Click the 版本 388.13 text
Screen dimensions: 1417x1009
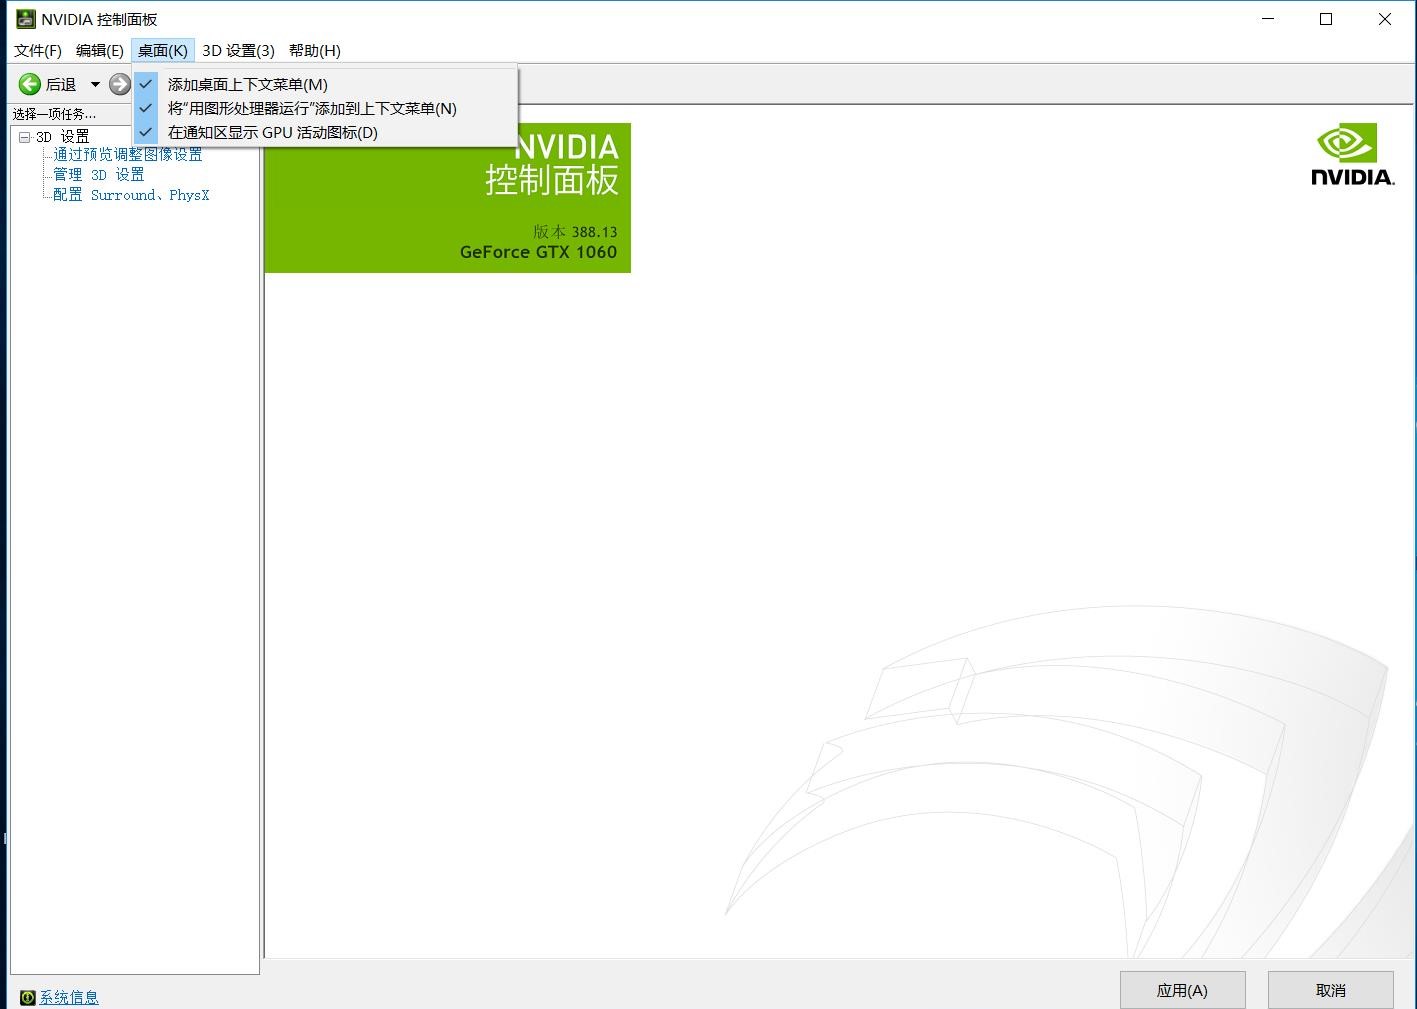point(575,232)
